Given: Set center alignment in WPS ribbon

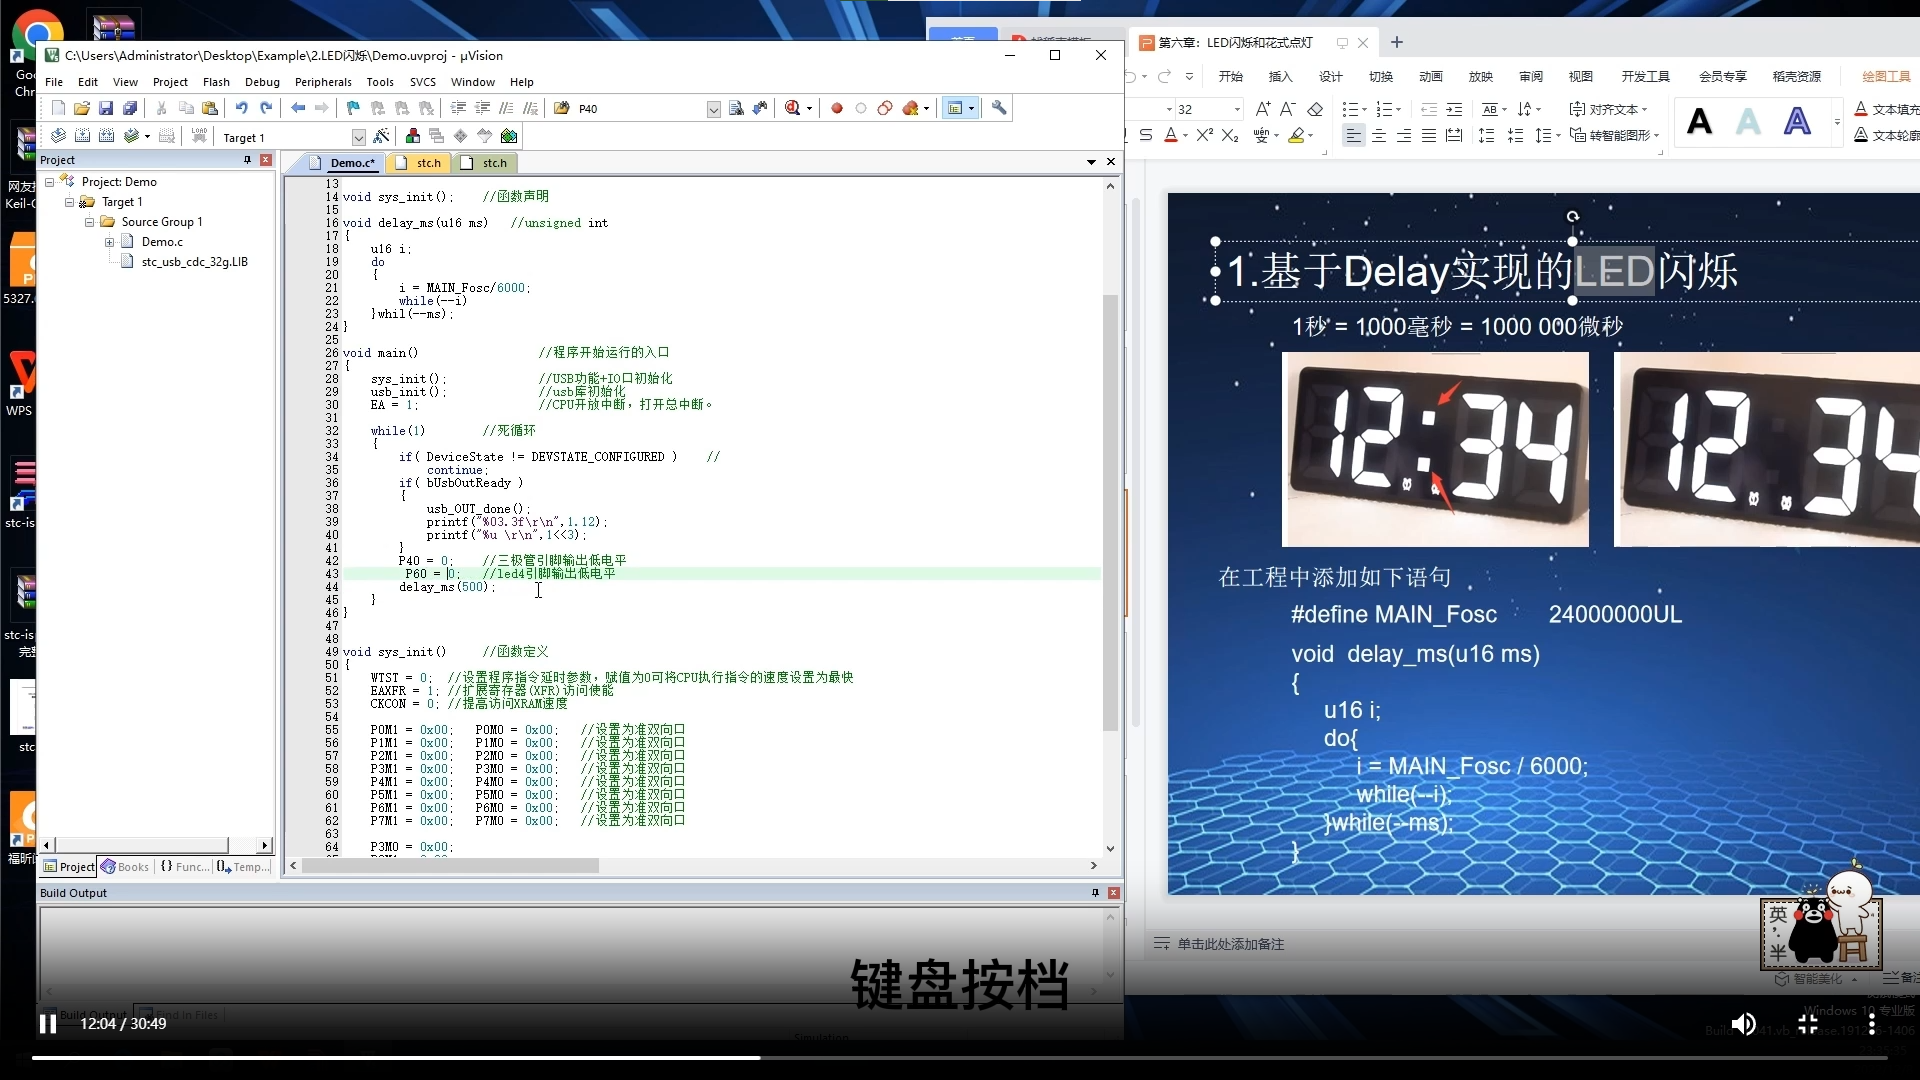Looking at the screenshot, I should pos(1379,136).
